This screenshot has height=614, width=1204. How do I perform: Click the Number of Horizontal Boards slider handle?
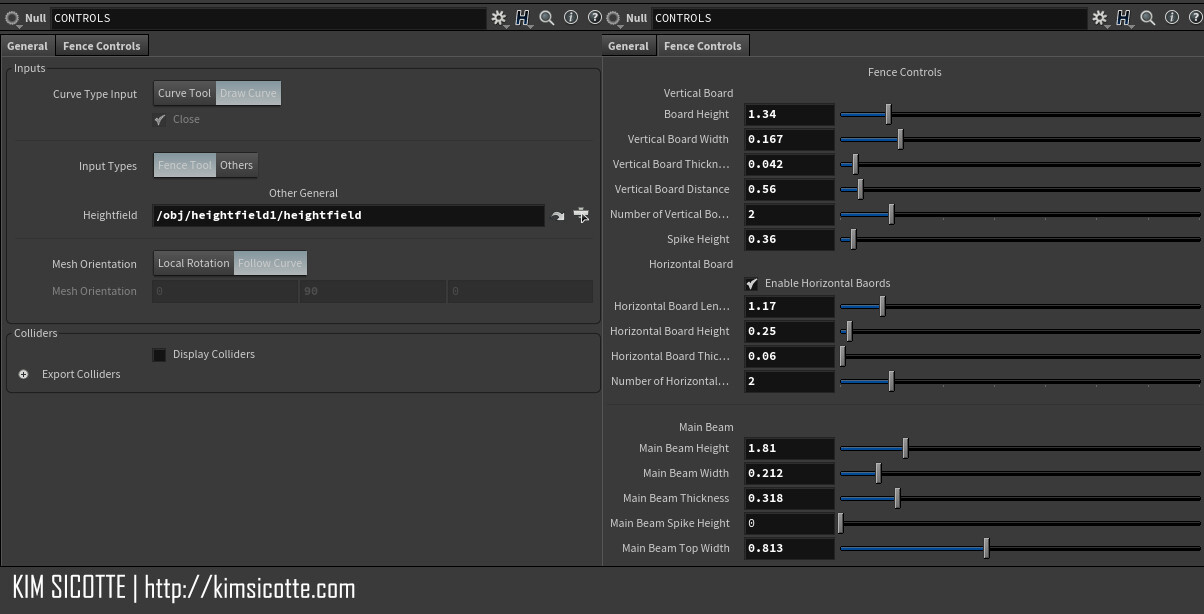point(891,381)
